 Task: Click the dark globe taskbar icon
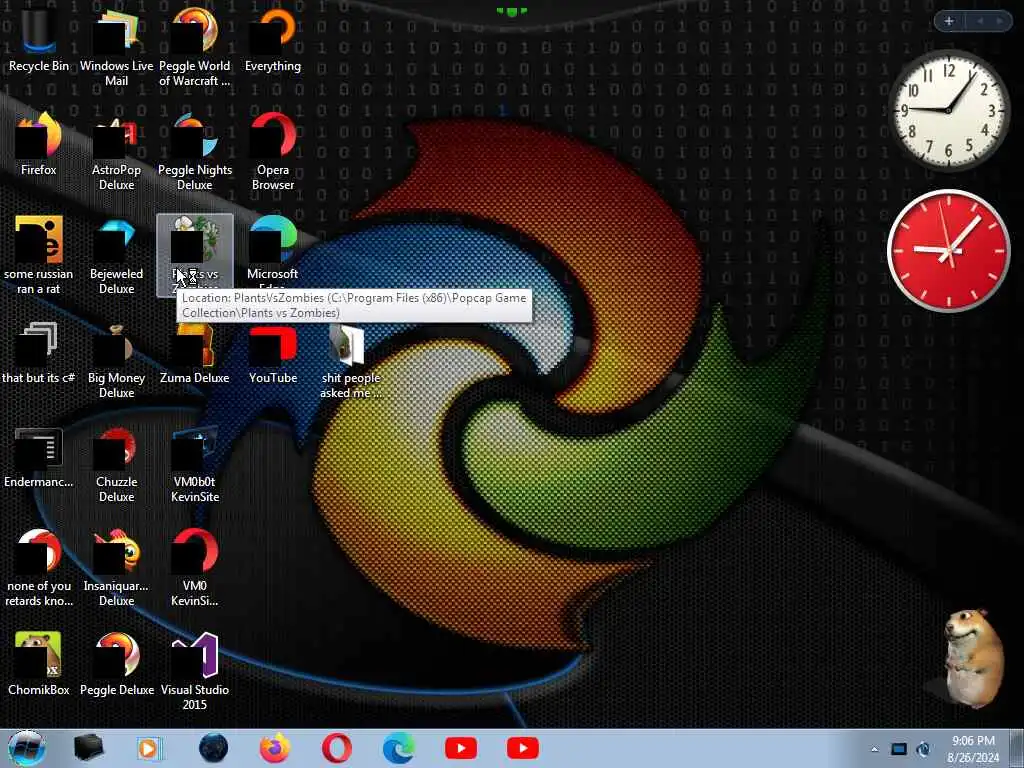(x=213, y=748)
